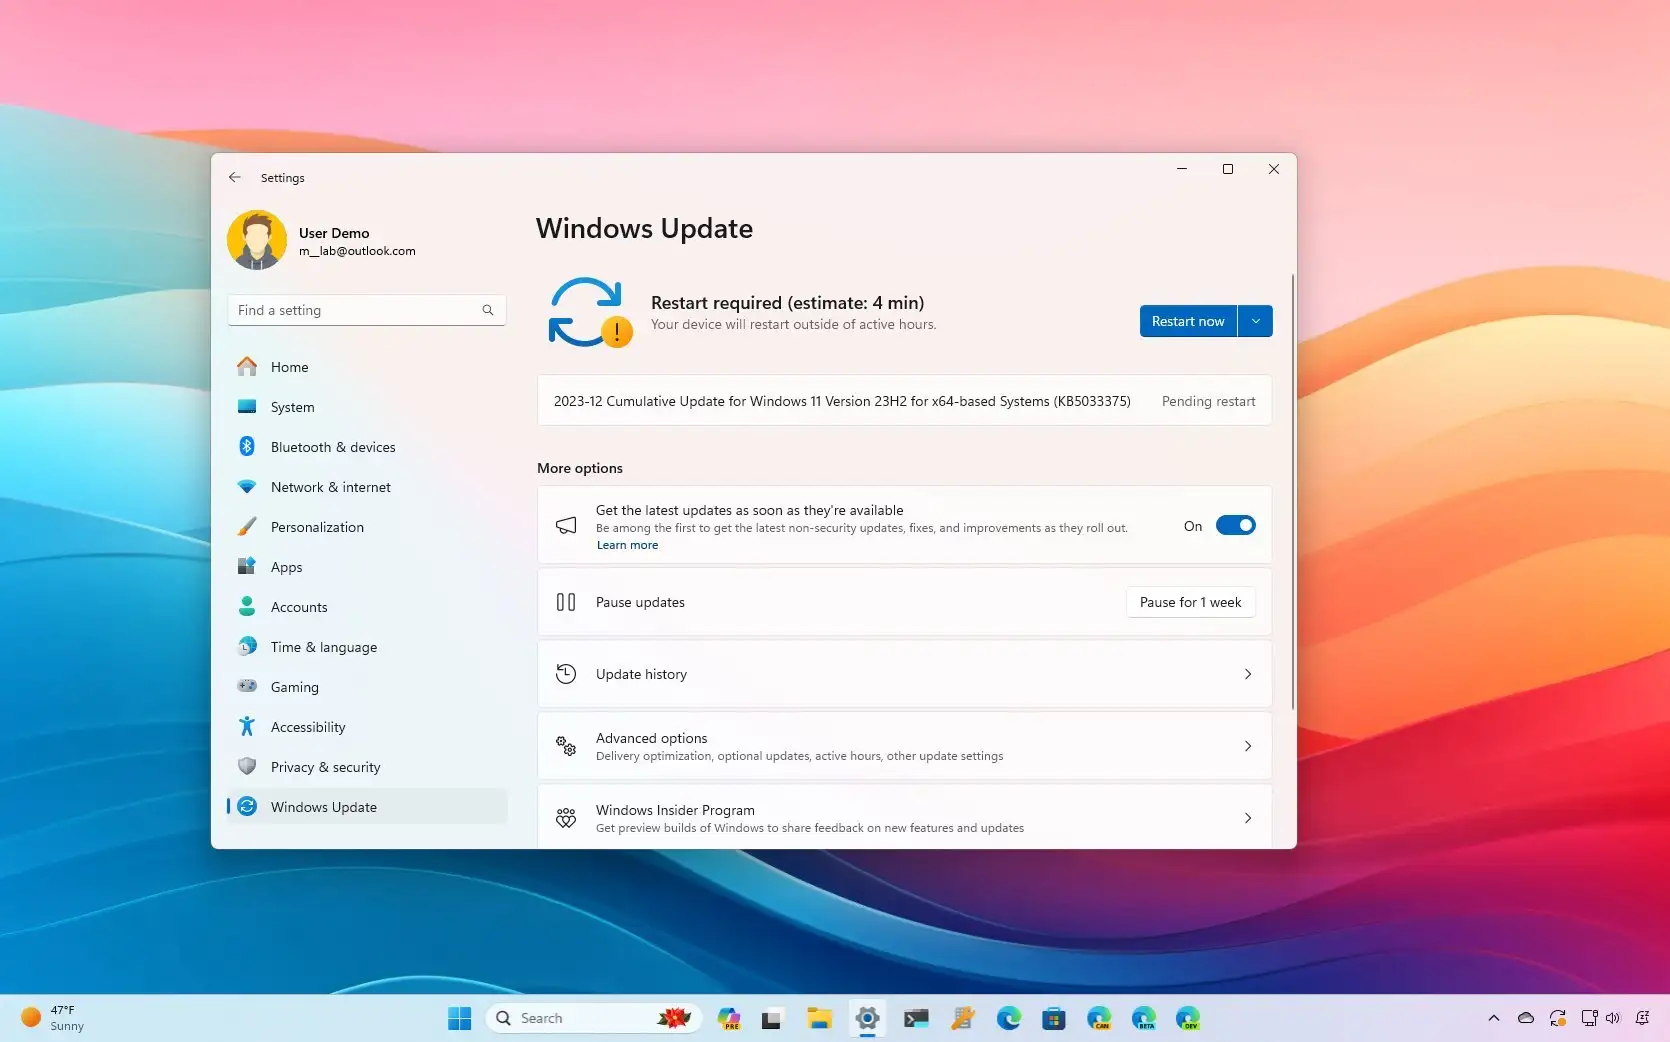Select Privacy & security in sidebar
Viewport: 1670px width, 1042px height.
click(x=367, y=767)
